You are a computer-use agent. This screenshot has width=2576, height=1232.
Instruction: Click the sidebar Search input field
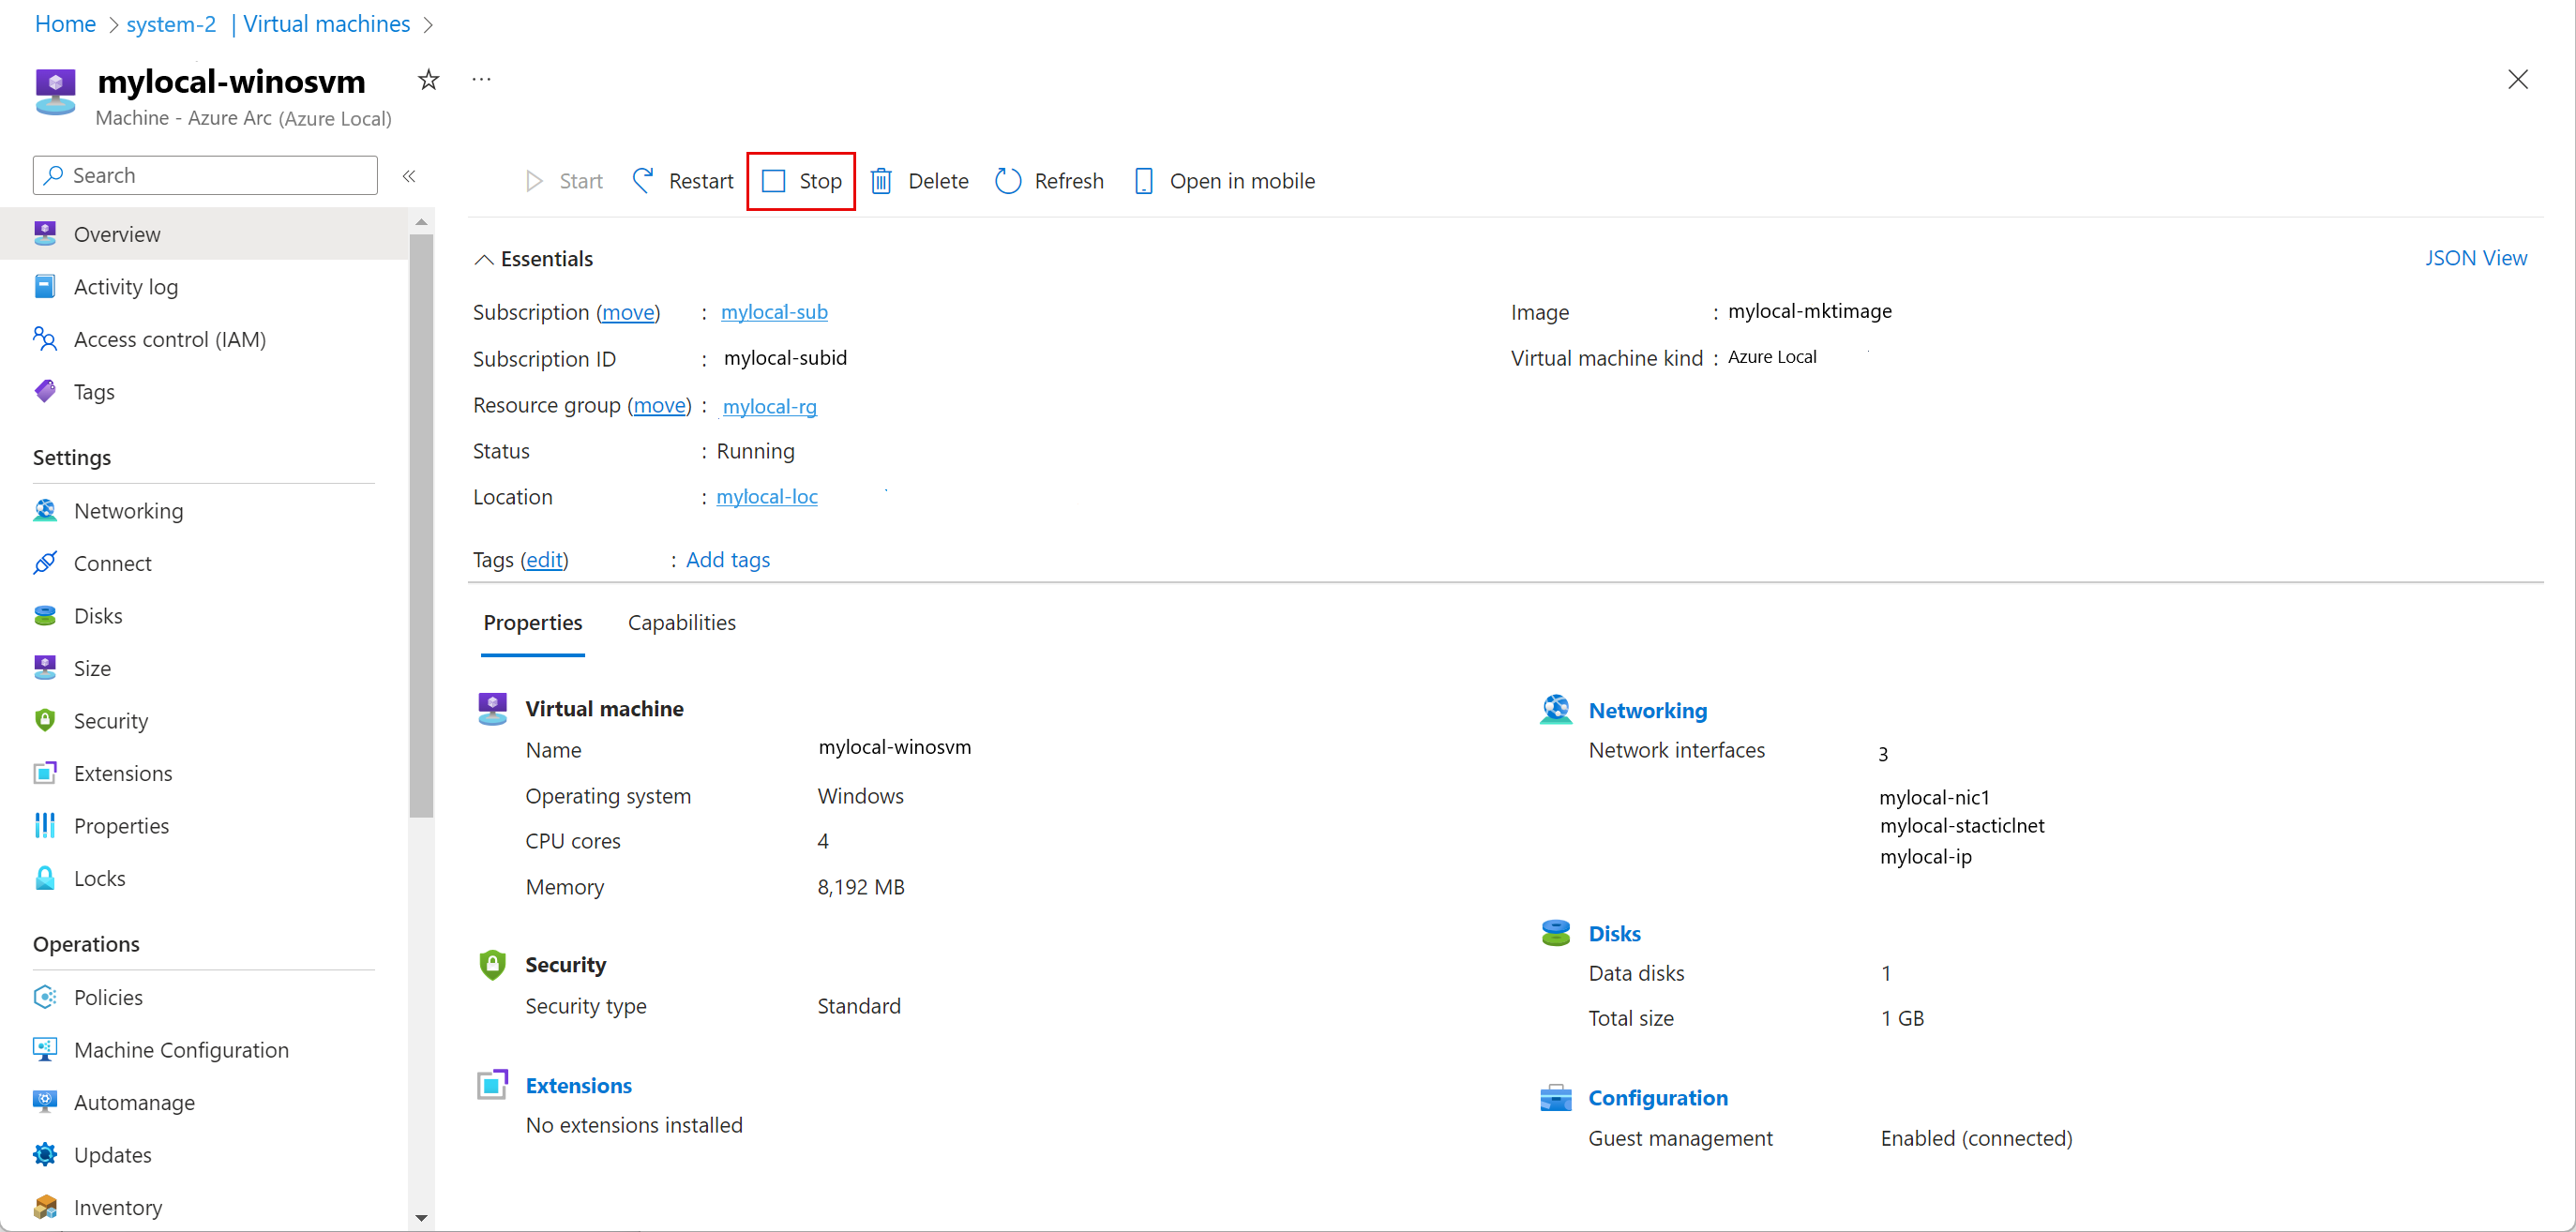point(205,175)
